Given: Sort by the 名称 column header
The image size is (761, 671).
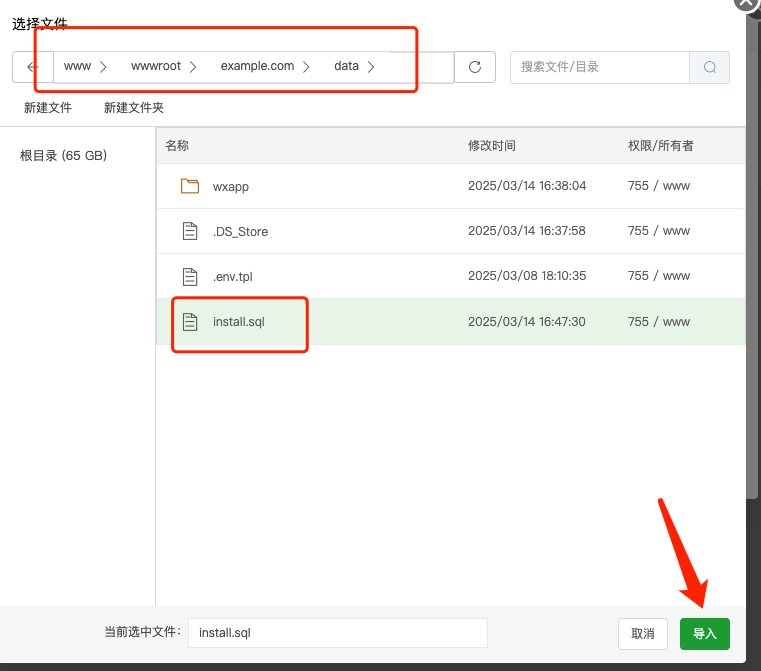Looking at the screenshot, I should pos(177,146).
